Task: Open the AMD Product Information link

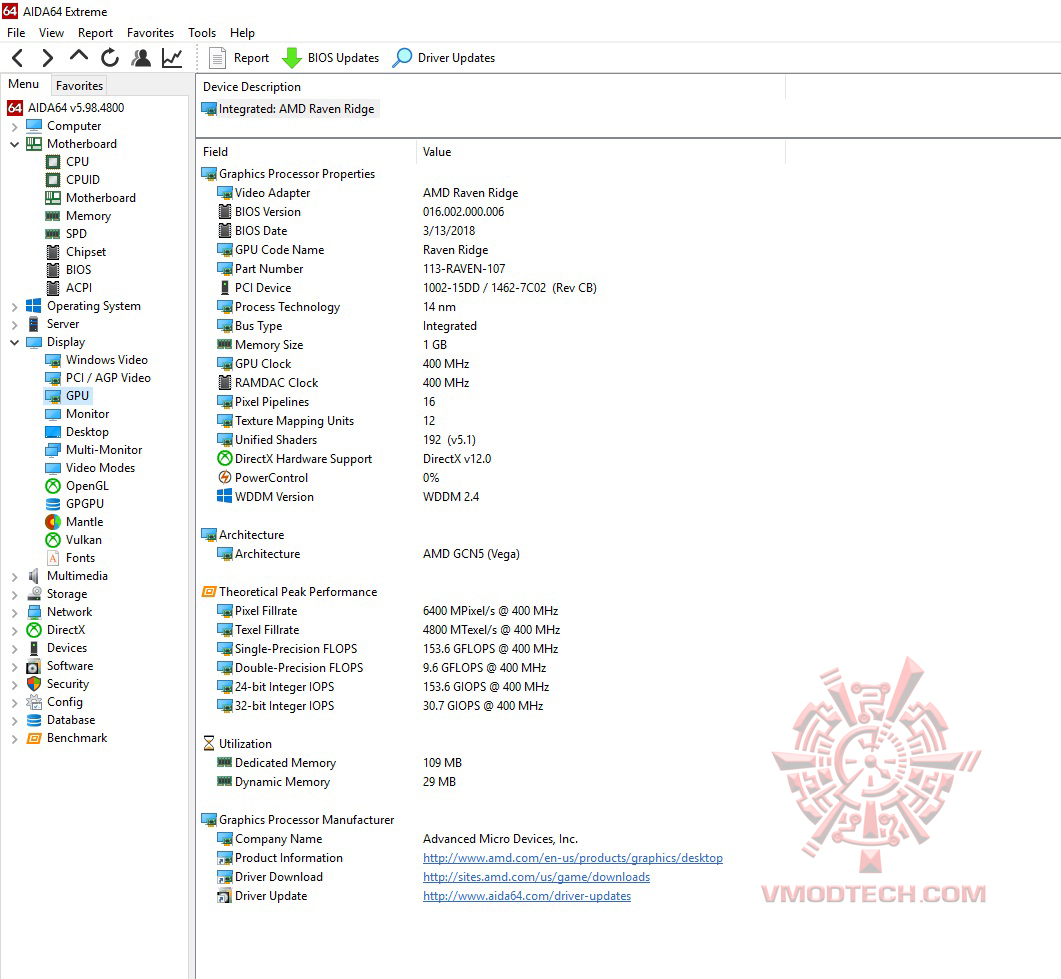Action: [572, 858]
